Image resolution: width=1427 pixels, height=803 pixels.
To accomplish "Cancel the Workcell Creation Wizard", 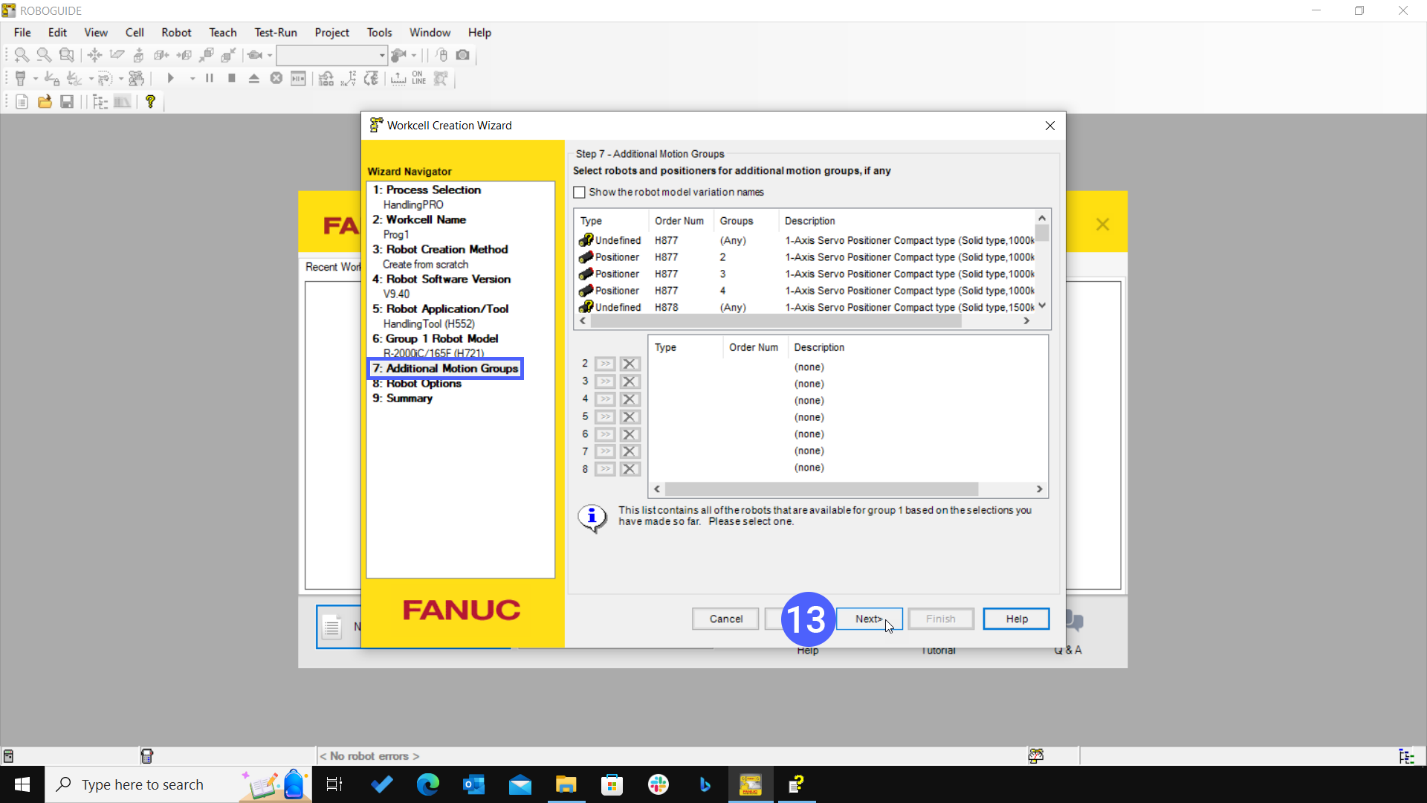I will pyautogui.click(x=725, y=618).
